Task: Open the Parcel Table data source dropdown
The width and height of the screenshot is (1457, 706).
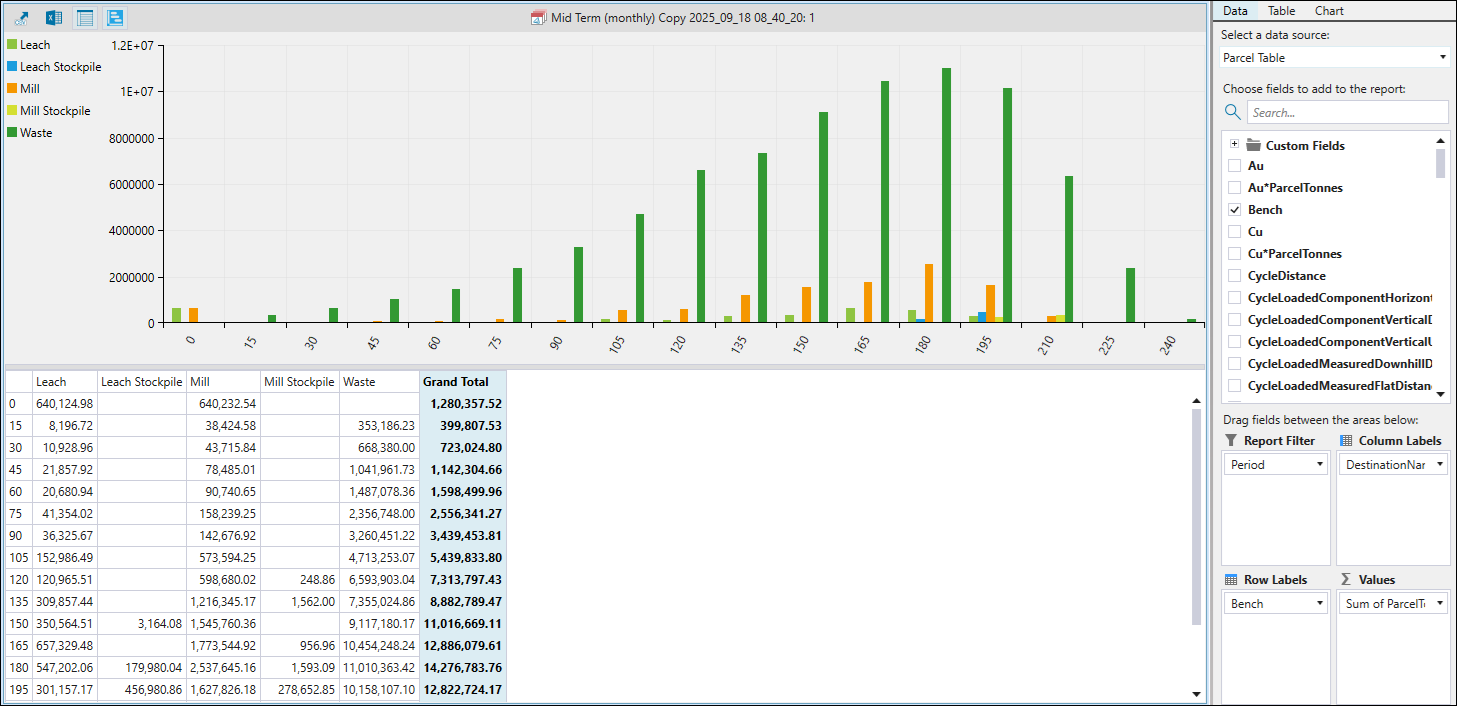Action: pos(1335,58)
